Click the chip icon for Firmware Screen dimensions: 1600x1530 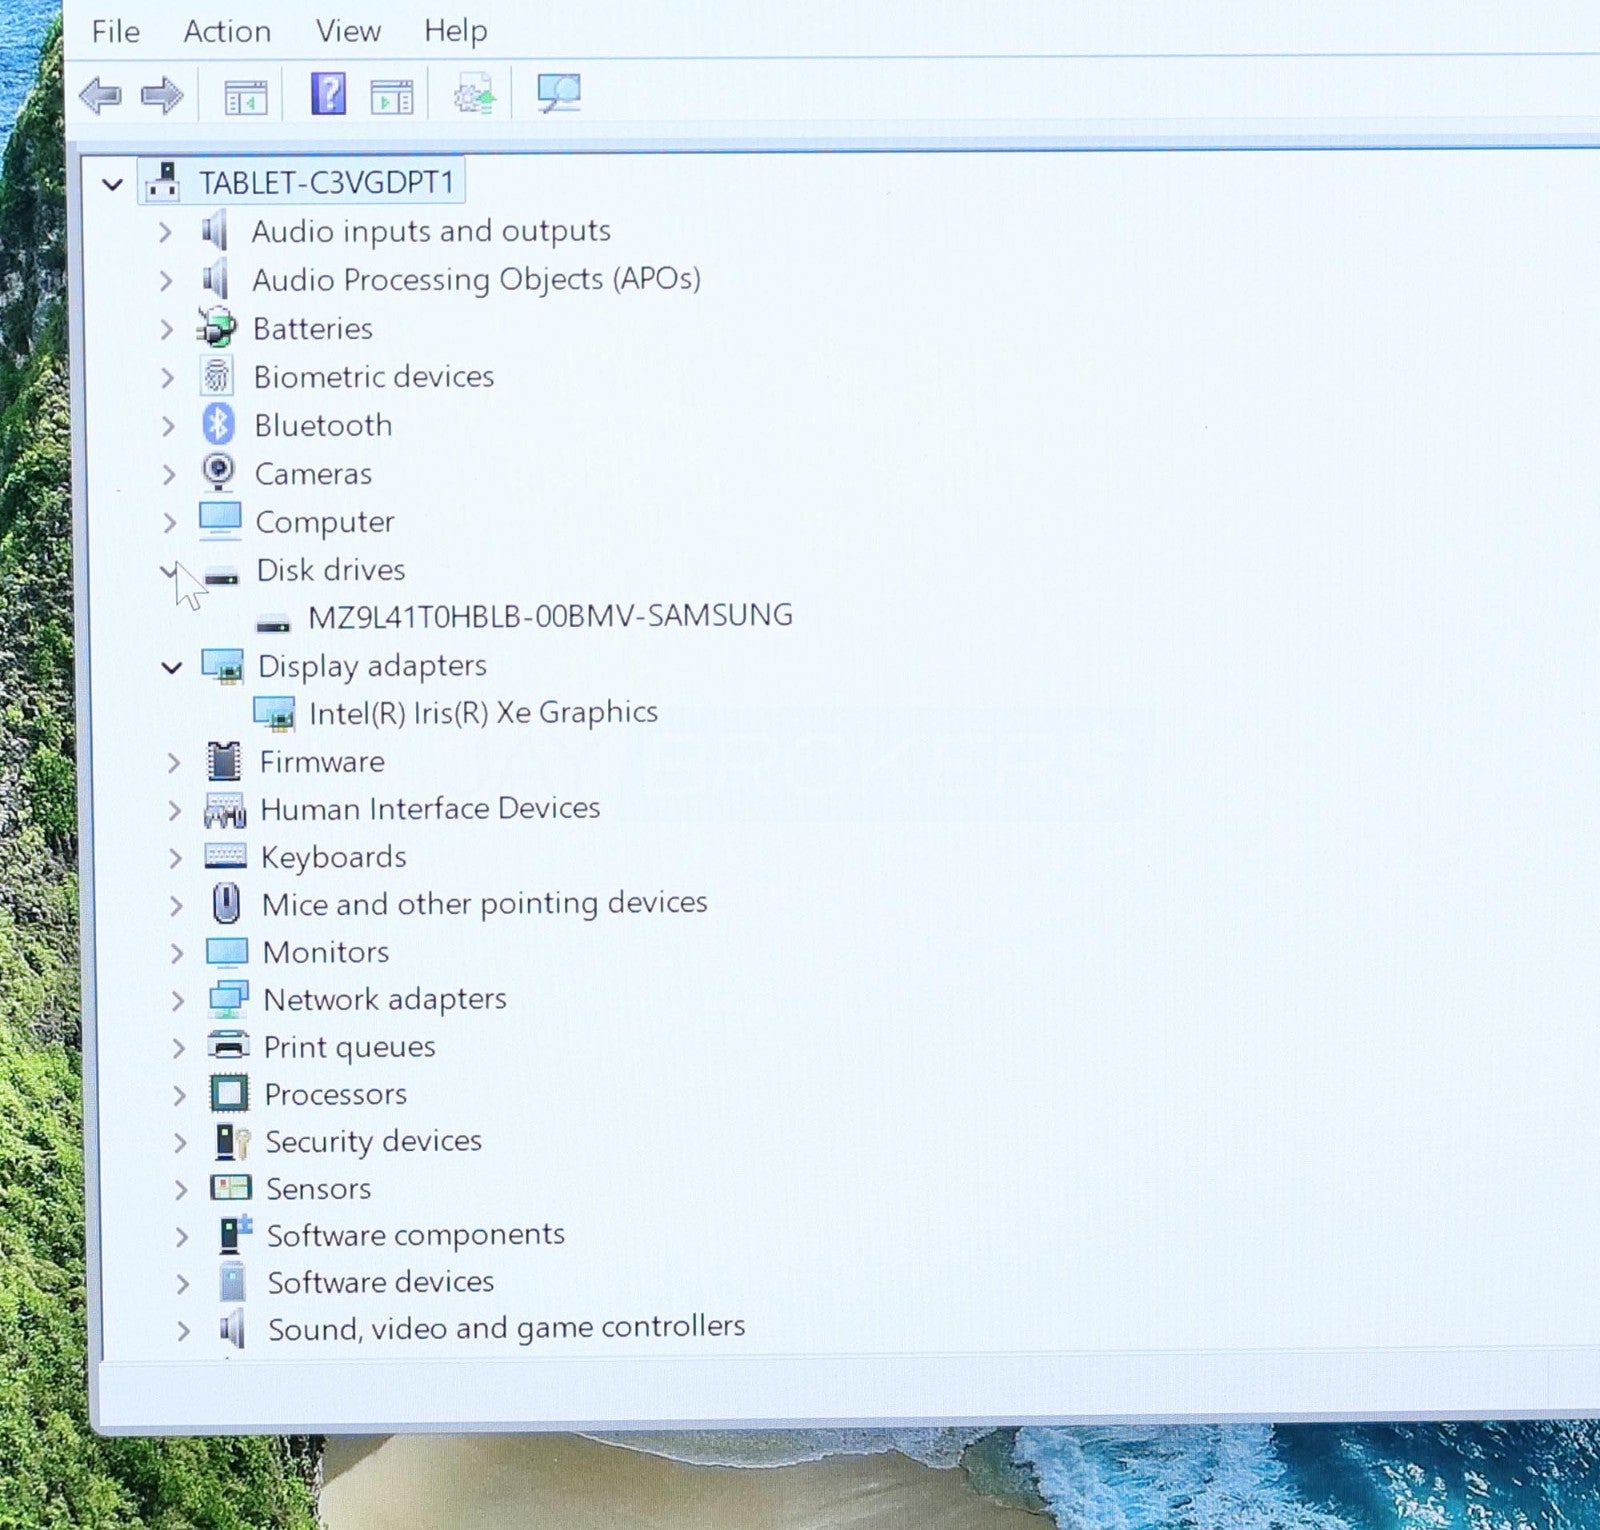224,761
